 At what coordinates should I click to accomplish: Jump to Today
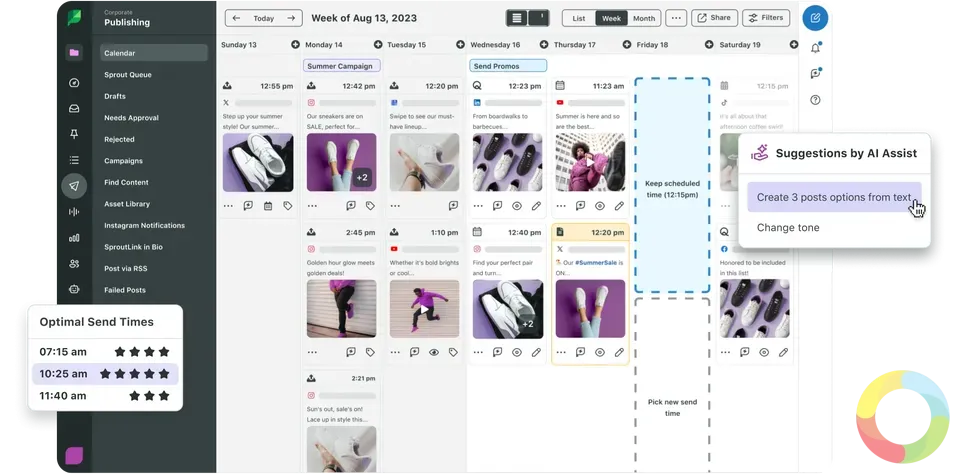[264, 18]
